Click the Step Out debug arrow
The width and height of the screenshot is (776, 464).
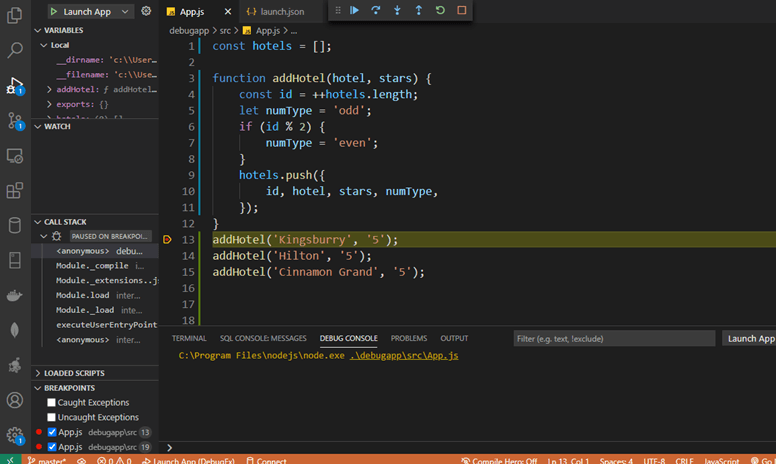click(x=418, y=10)
